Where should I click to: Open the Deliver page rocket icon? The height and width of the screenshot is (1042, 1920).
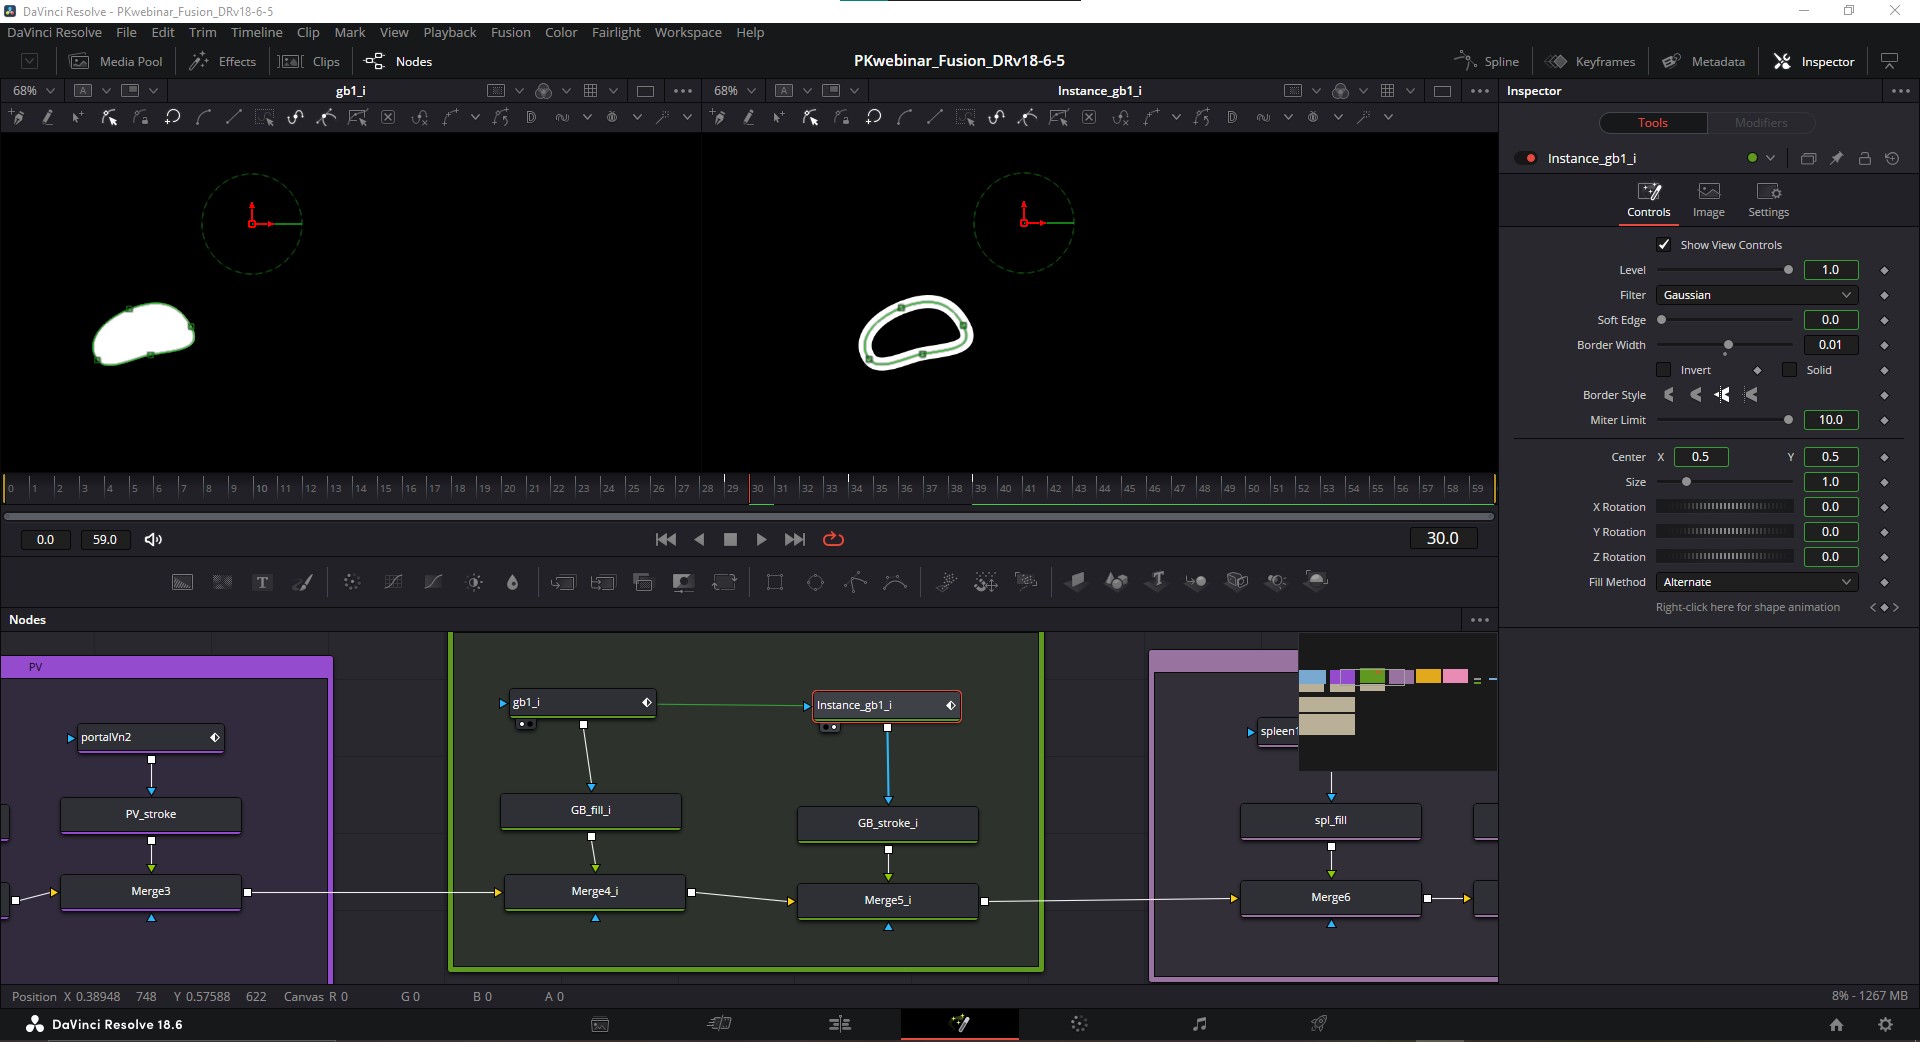(x=1319, y=1023)
